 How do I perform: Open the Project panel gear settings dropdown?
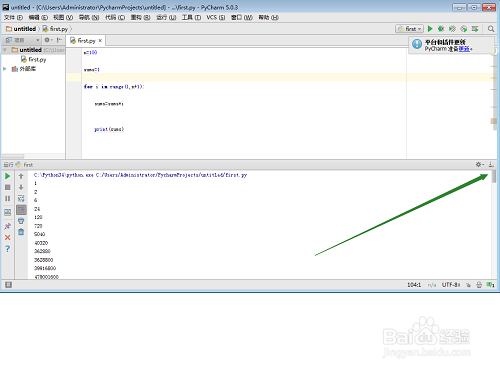point(48,40)
